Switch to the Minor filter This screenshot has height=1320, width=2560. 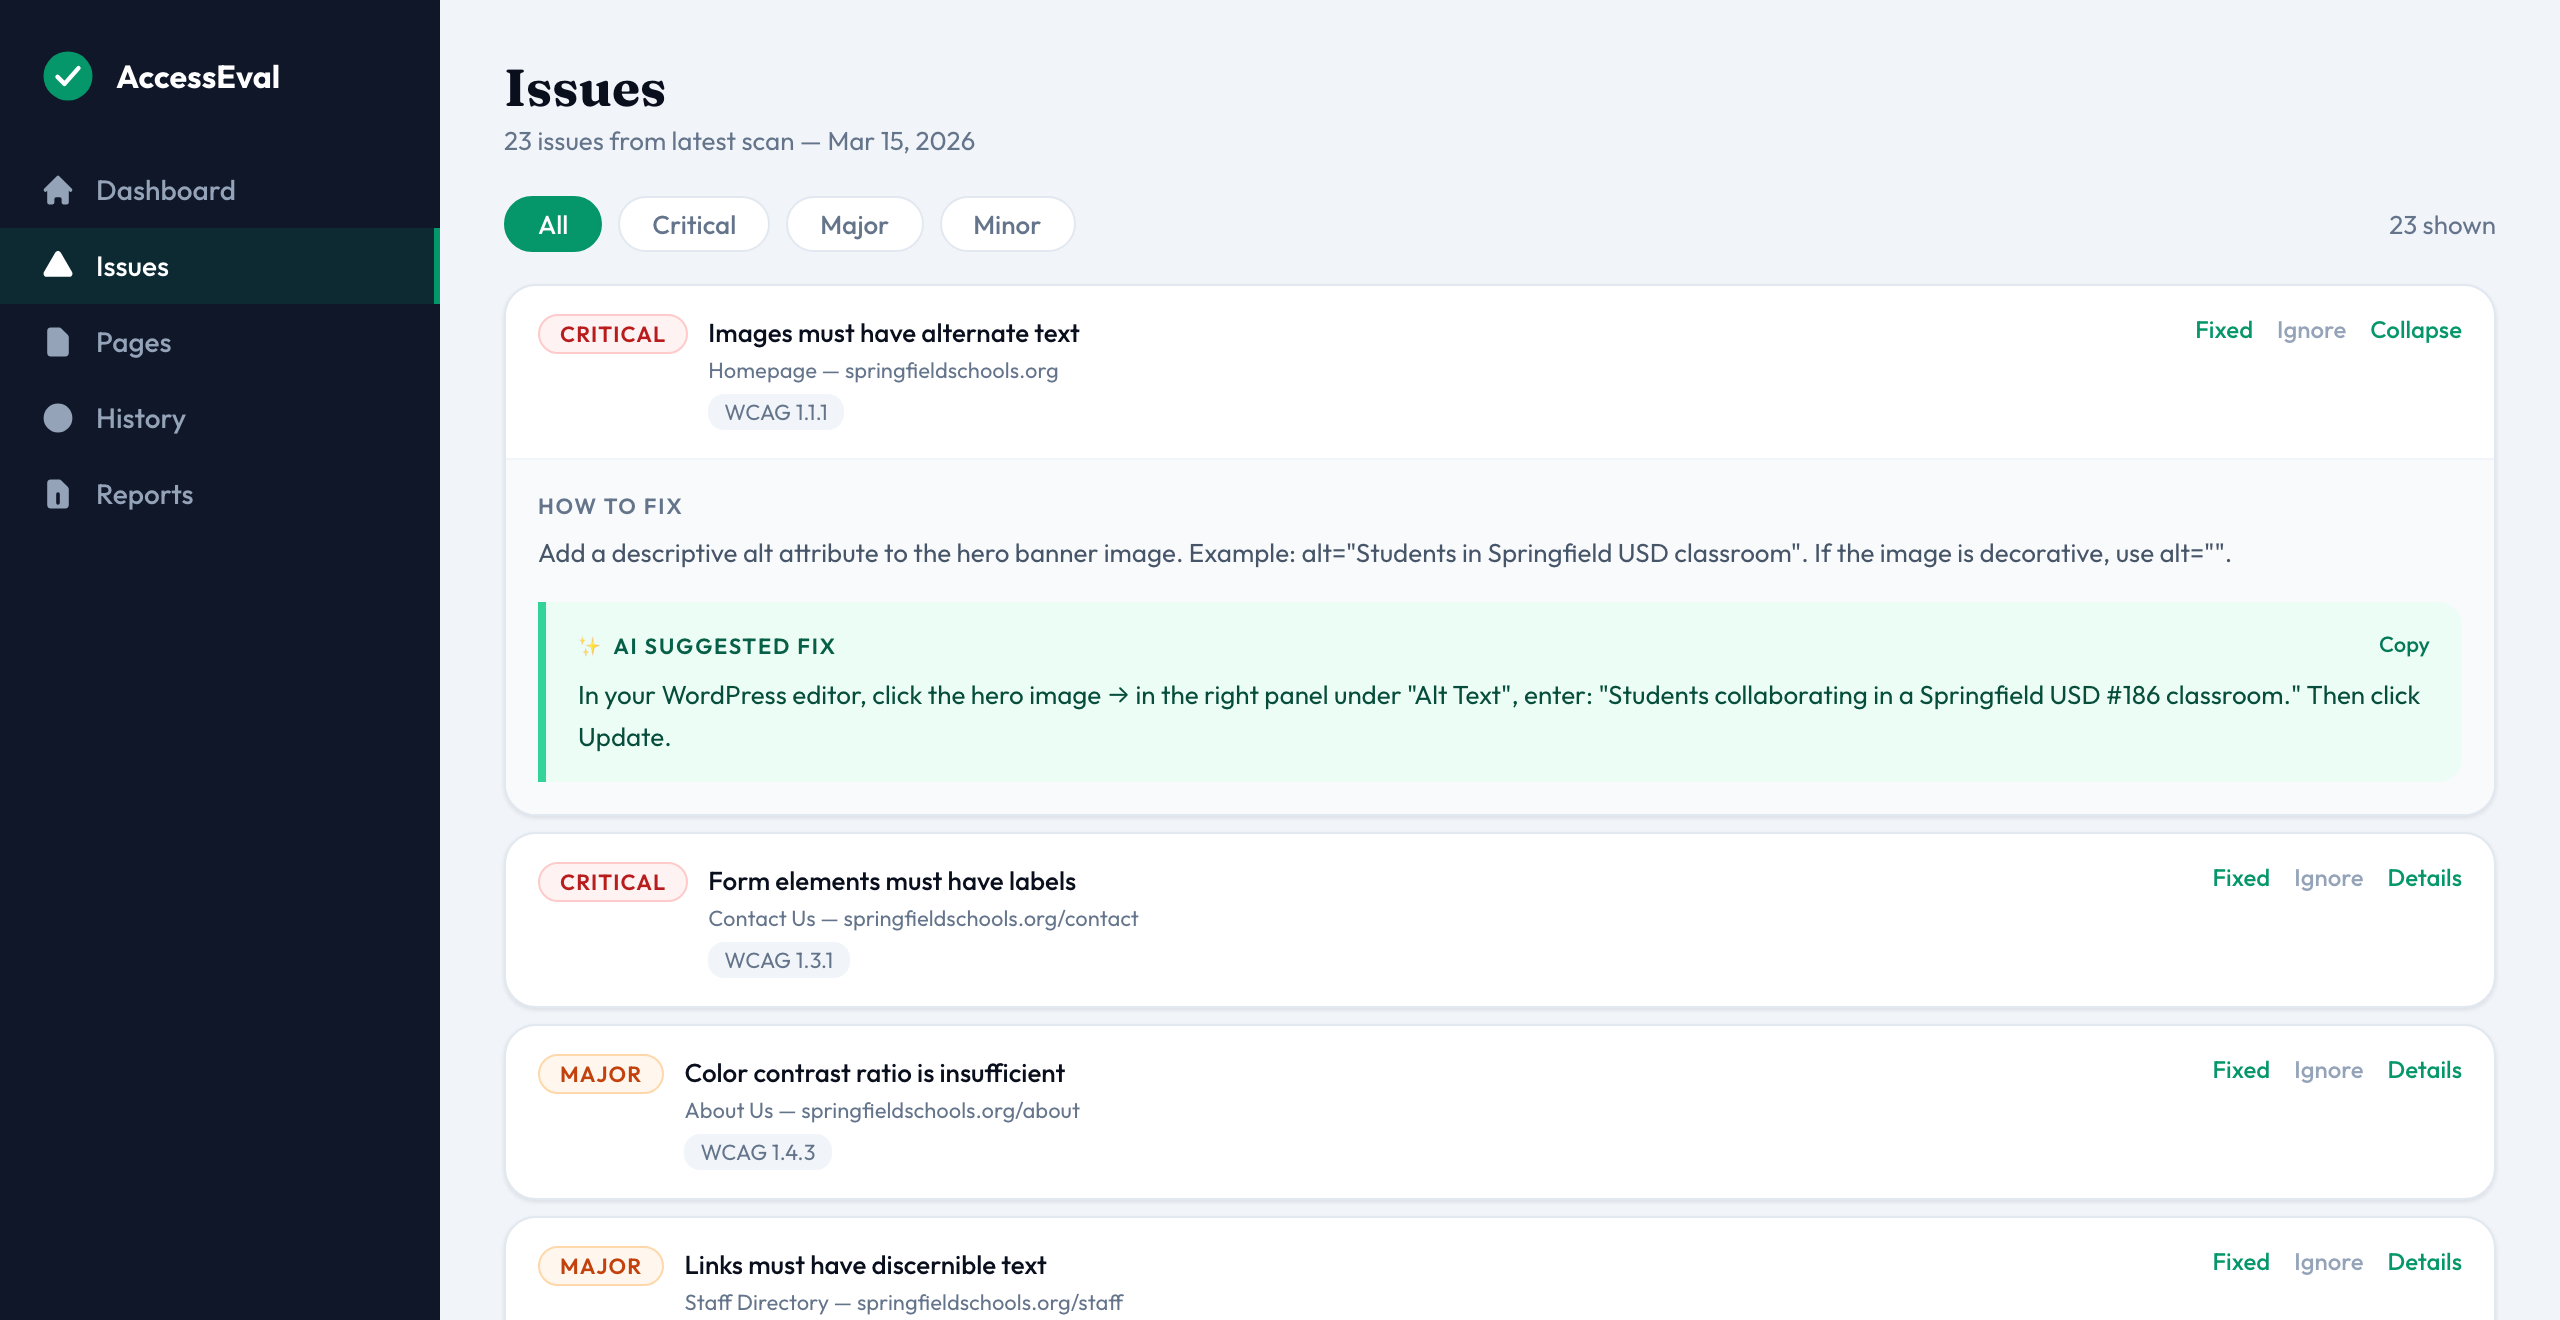pyautogui.click(x=1007, y=224)
